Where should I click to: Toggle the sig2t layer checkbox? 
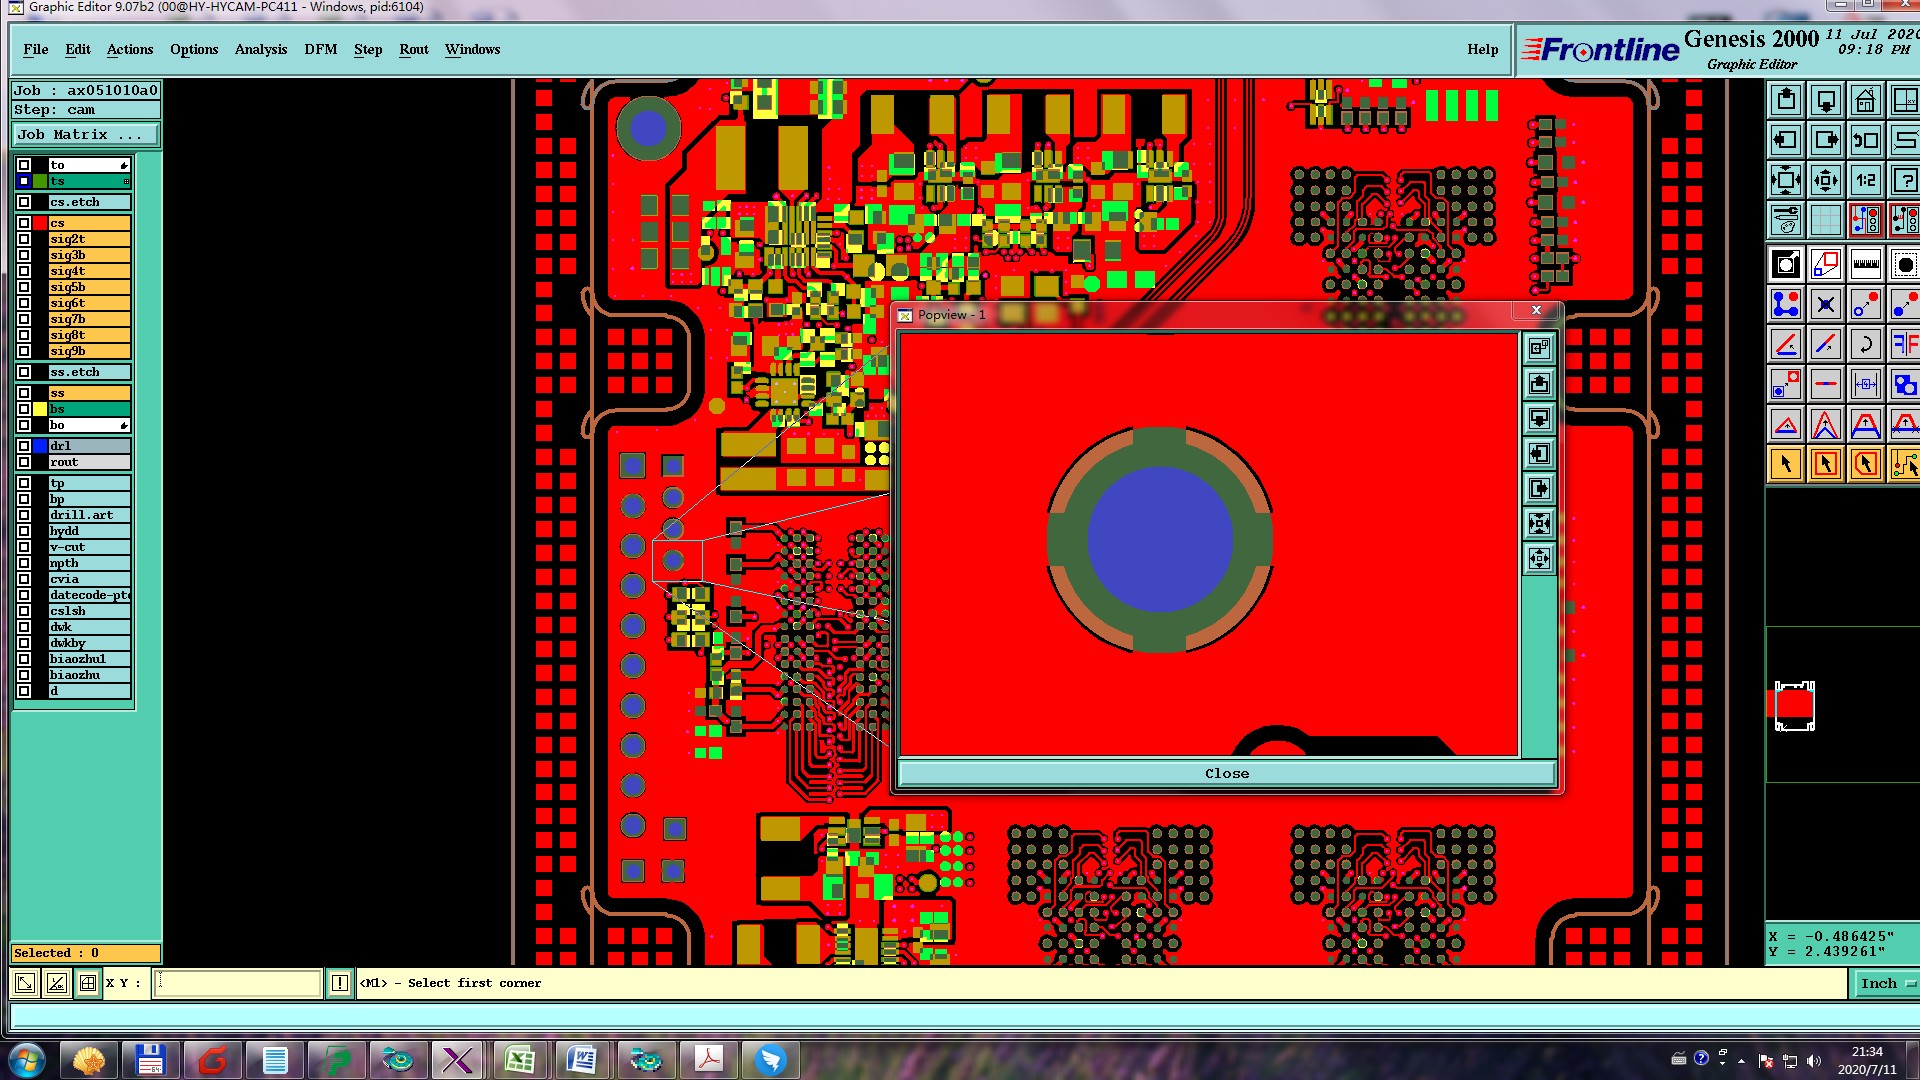click(24, 239)
